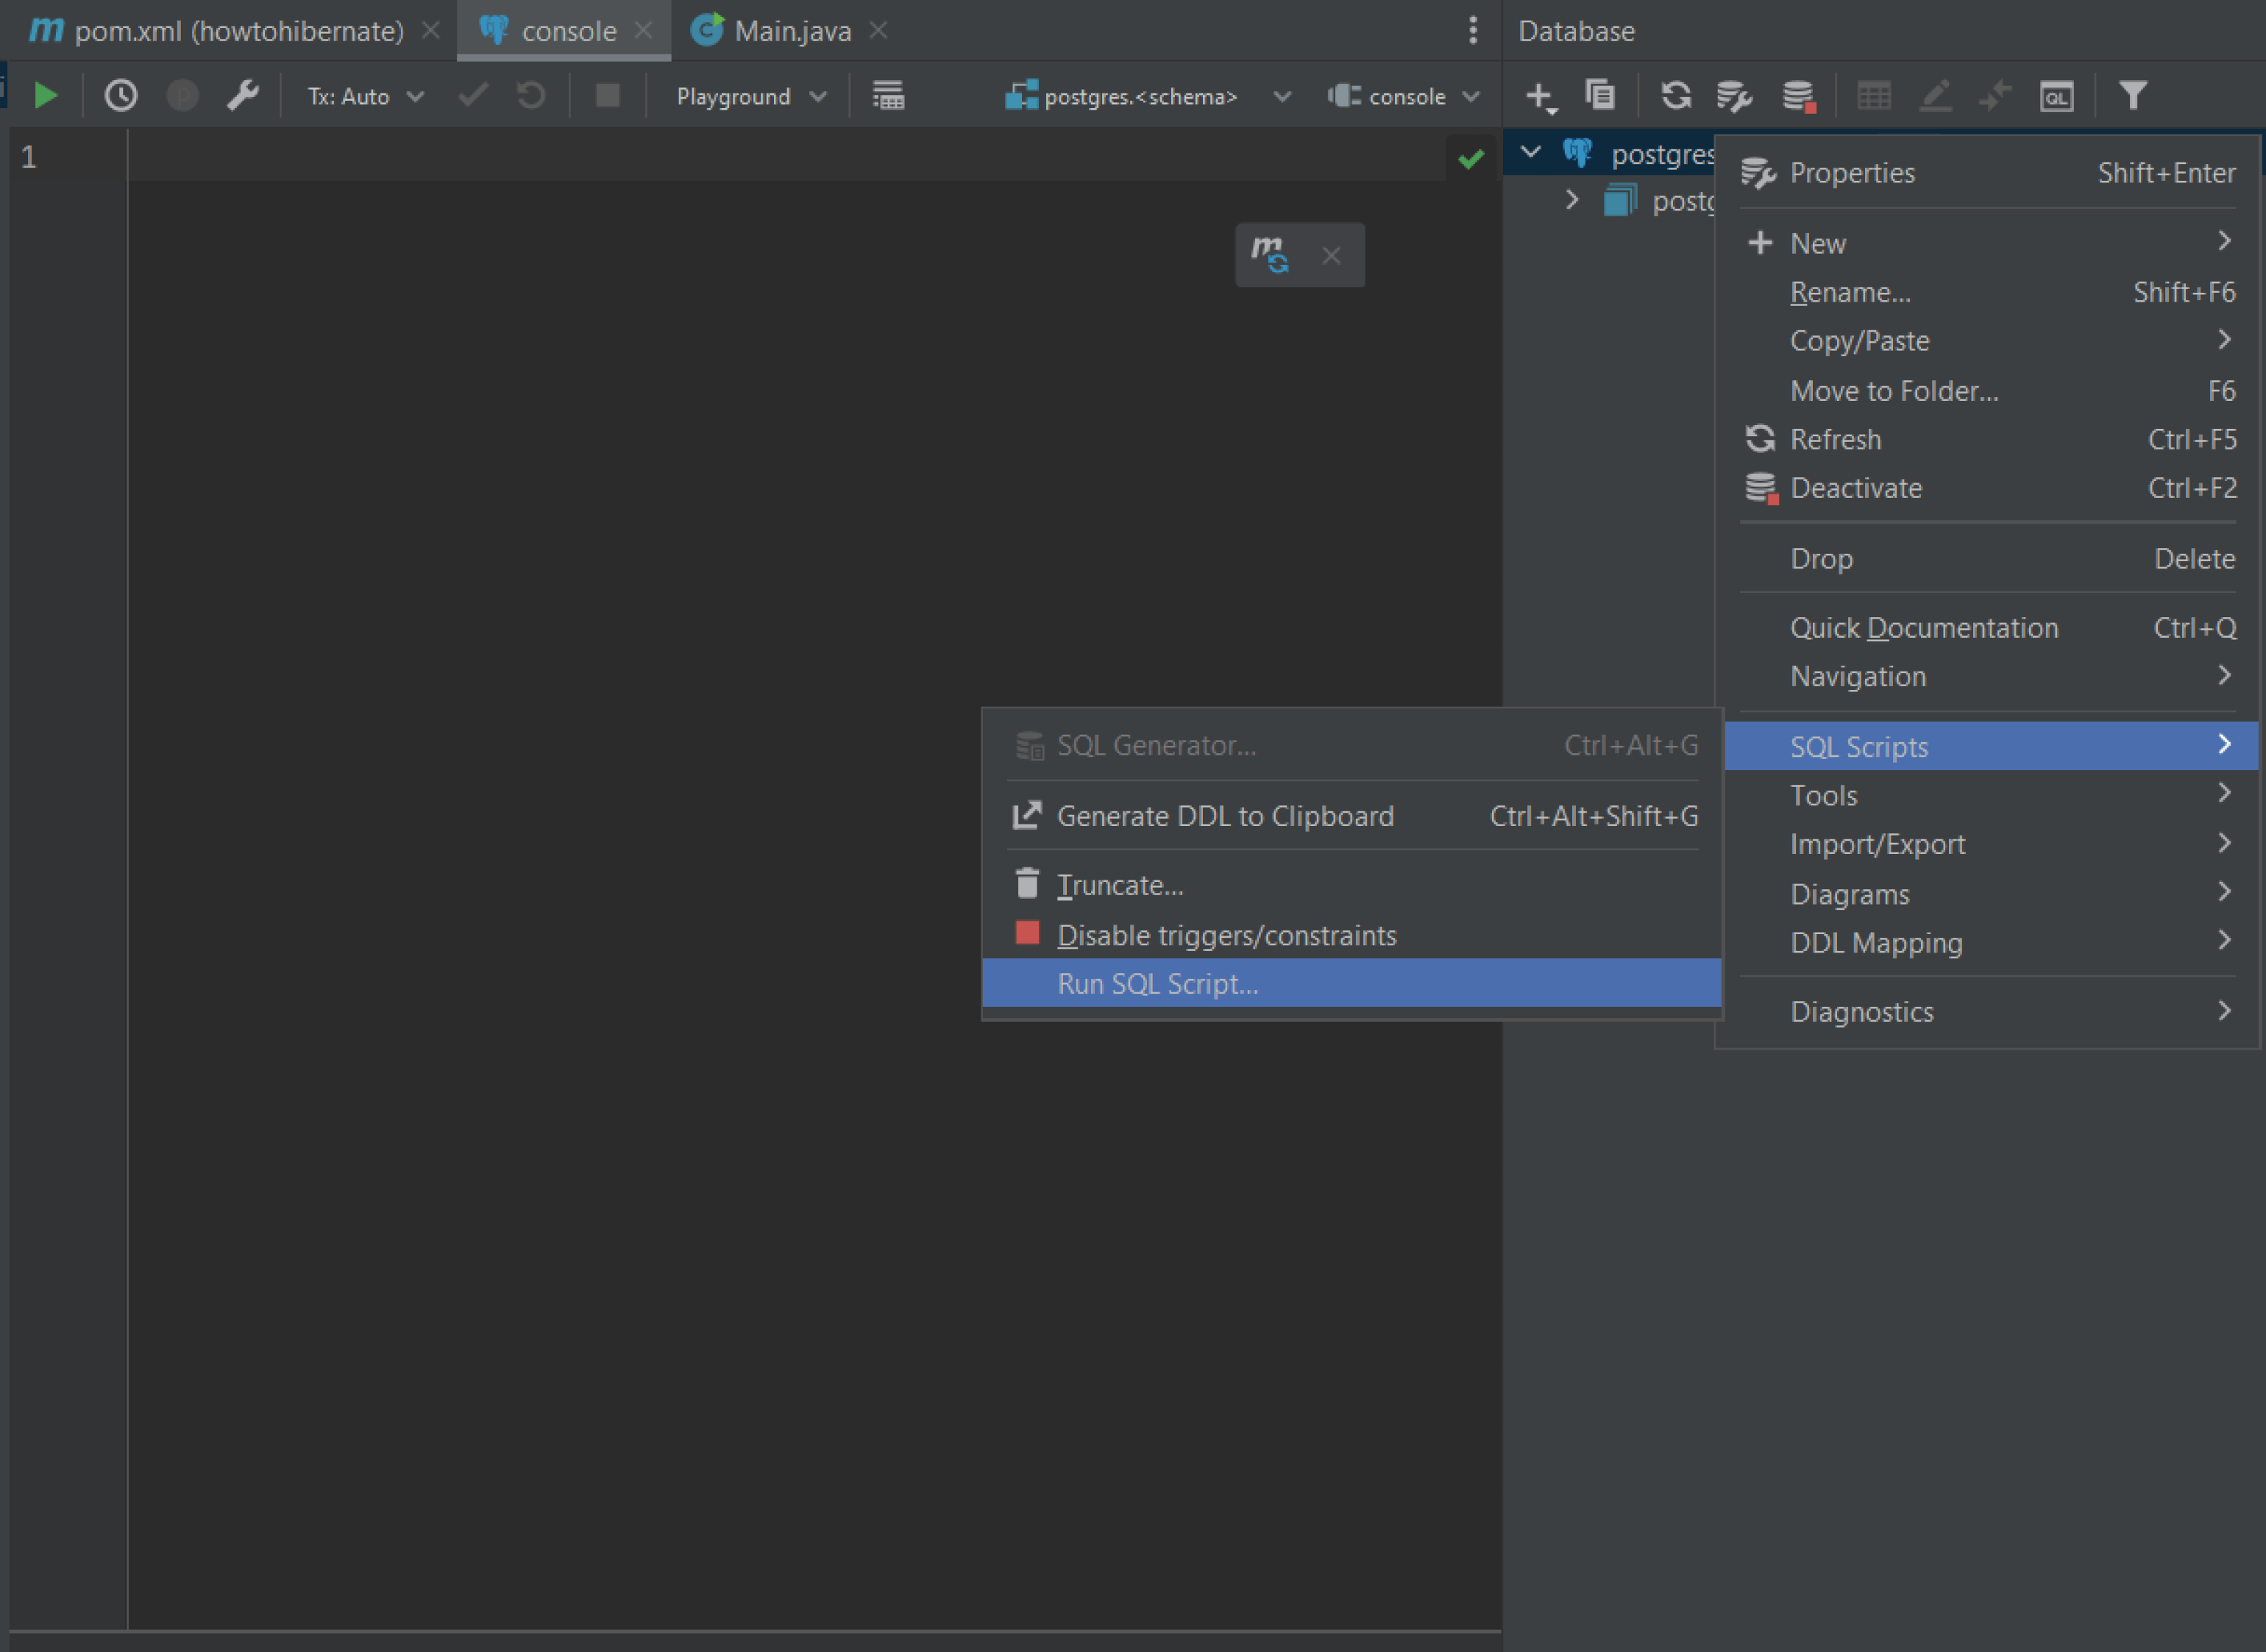Click the rollback arrow icon
Image resolution: width=2266 pixels, height=1652 pixels.
[531, 96]
